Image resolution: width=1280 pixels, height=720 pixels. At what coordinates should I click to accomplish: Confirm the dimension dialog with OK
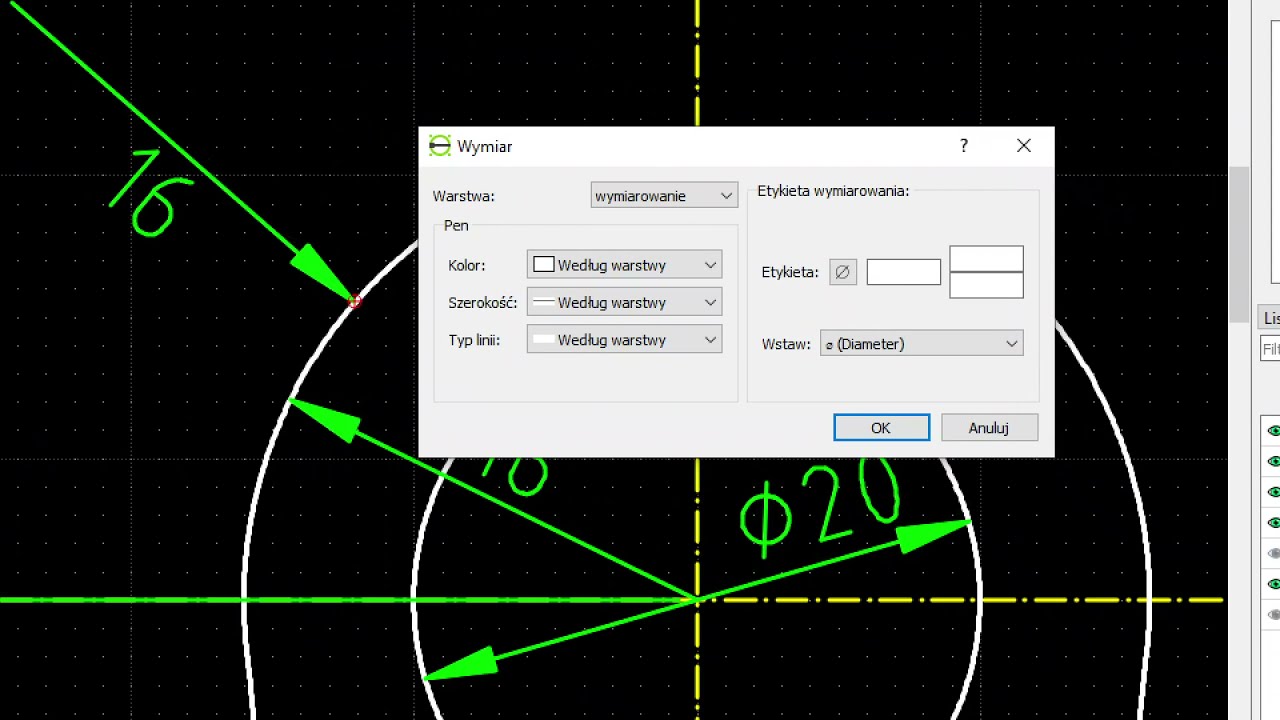coord(881,428)
